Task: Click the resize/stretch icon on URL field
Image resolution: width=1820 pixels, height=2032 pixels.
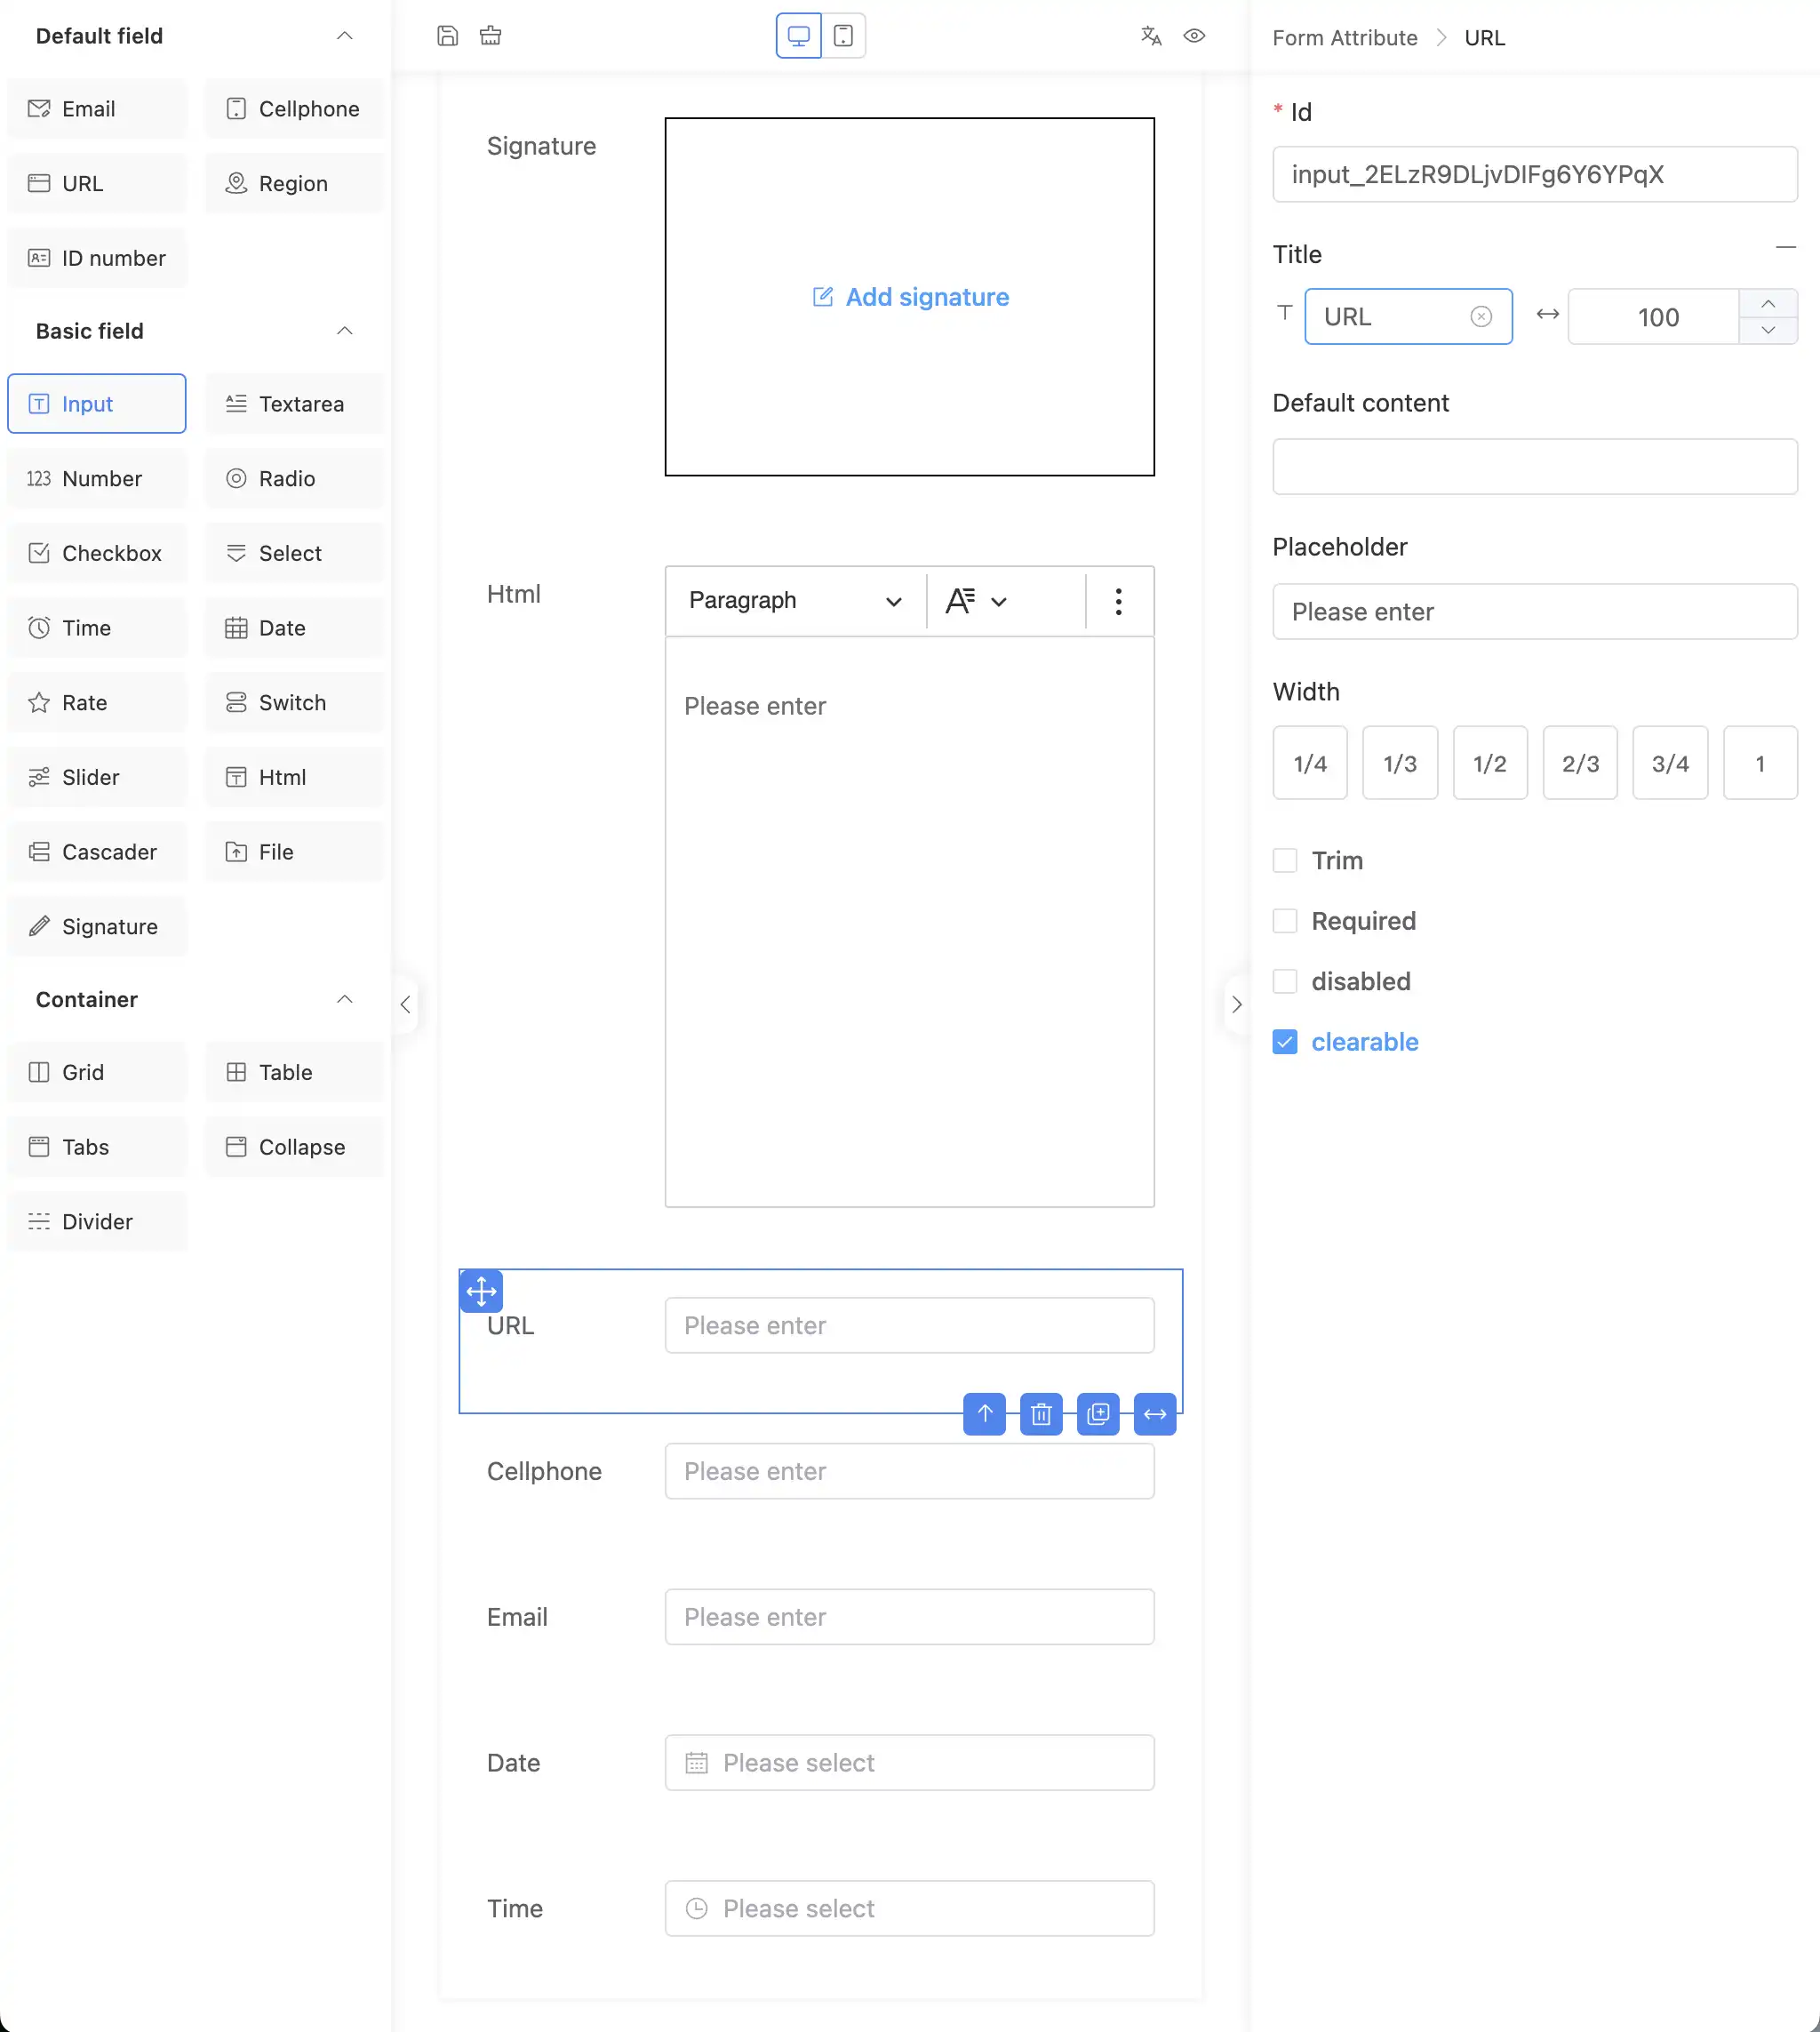Action: pos(1156,1413)
